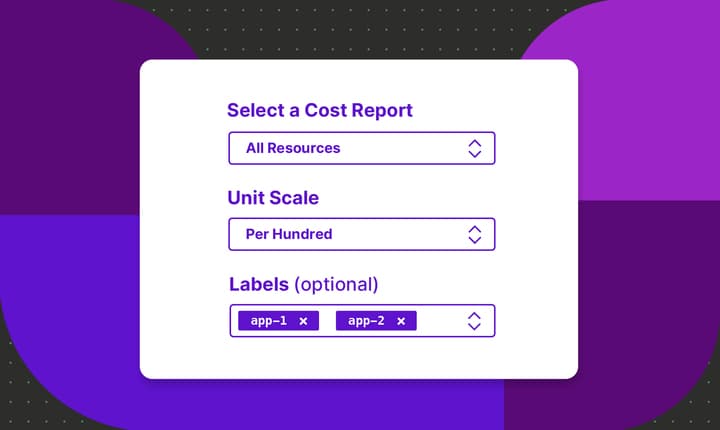Open the Cost Report dropdown
The height and width of the screenshot is (430, 720).
pyautogui.click(x=361, y=148)
